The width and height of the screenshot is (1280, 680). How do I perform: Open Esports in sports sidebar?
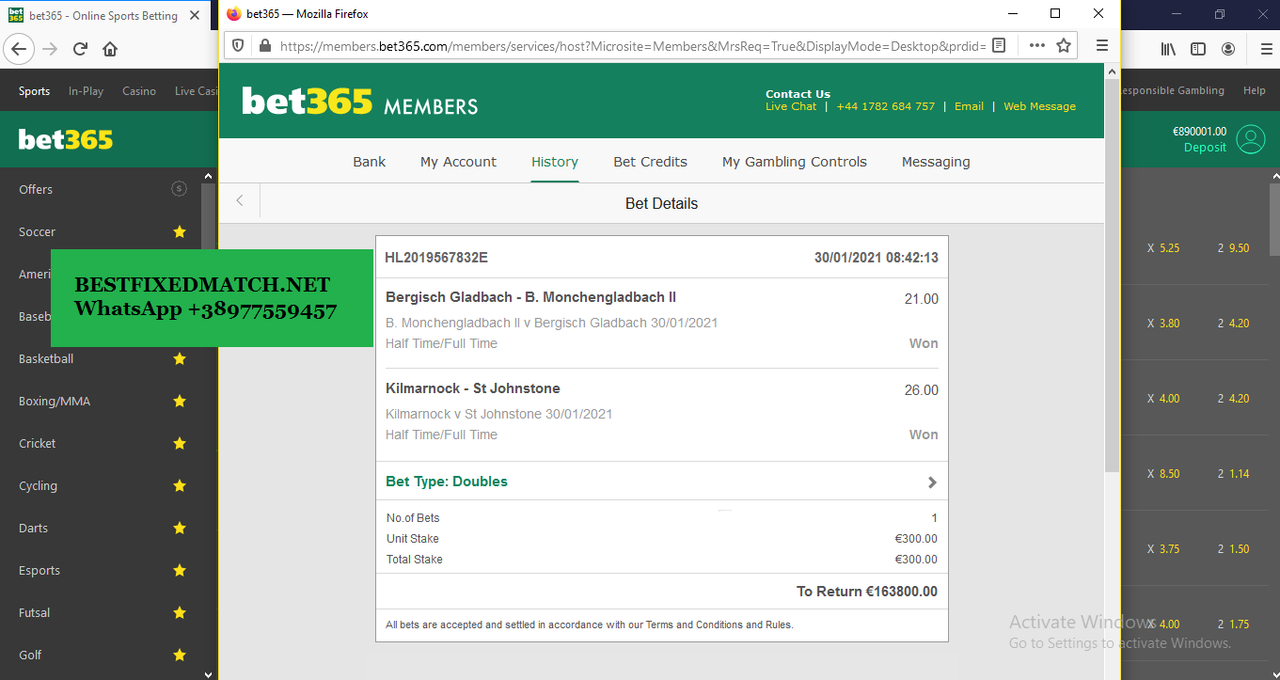coord(39,570)
